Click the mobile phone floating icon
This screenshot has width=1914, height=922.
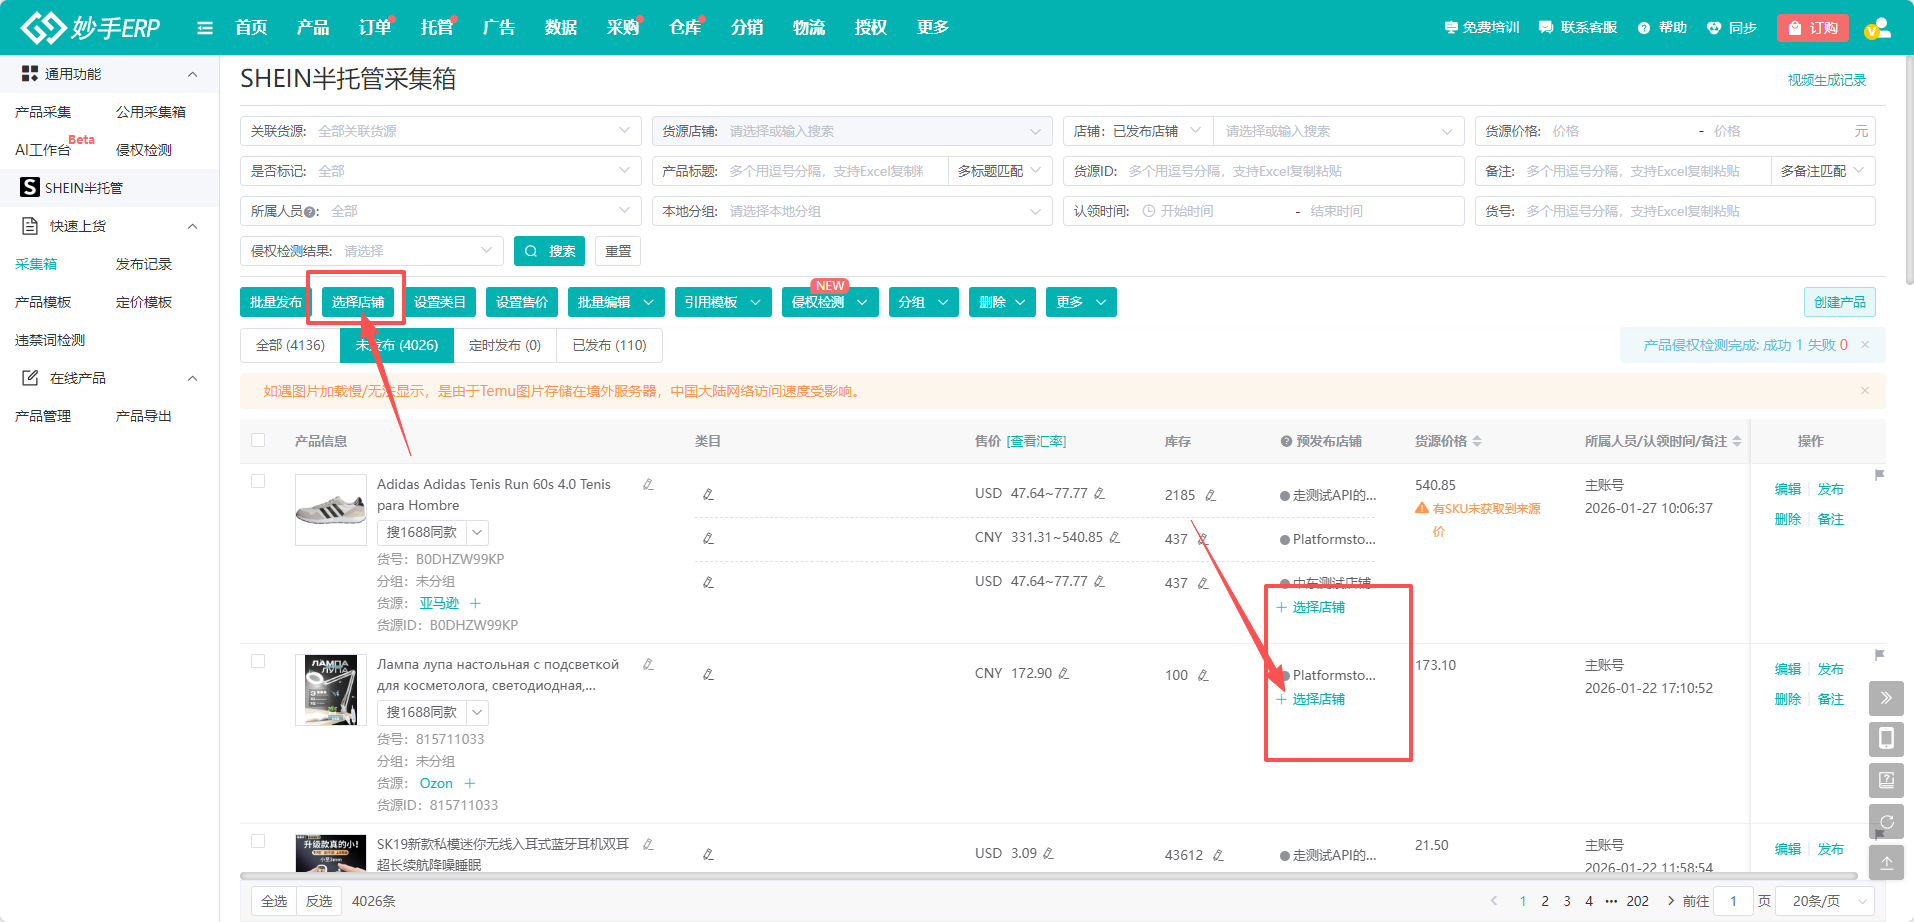pos(1886,739)
